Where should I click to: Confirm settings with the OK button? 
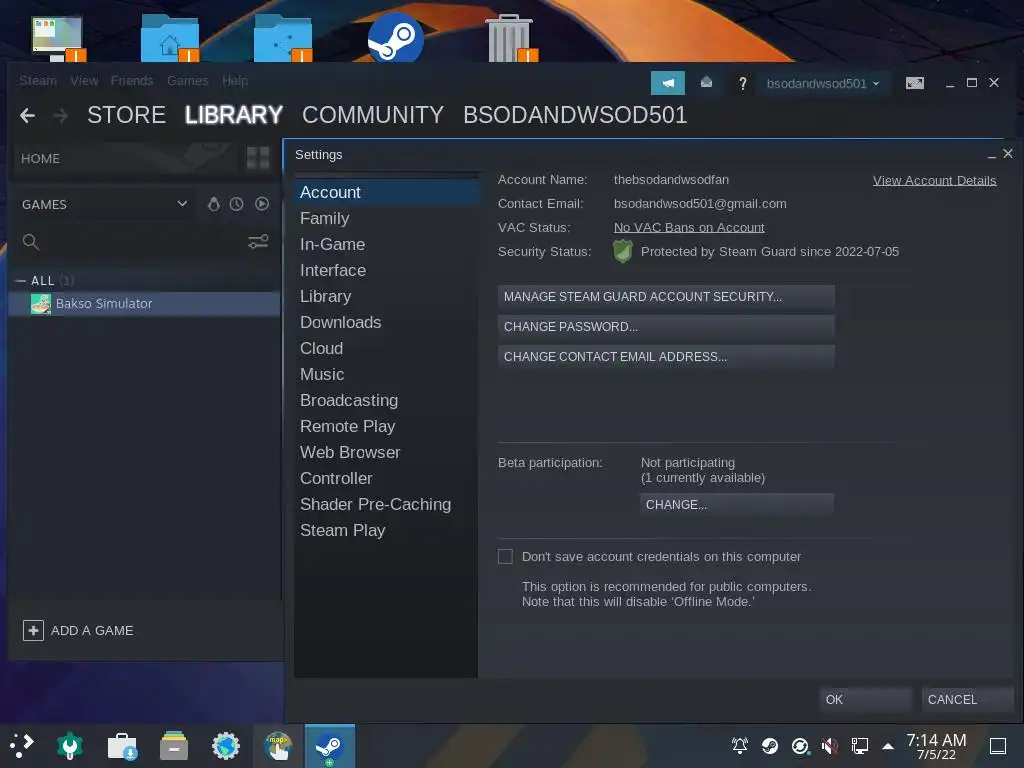[865, 699]
